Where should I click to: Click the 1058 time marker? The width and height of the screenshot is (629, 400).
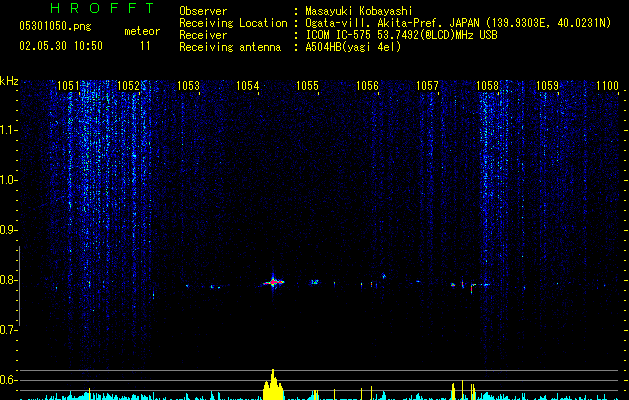click(487, 86)
